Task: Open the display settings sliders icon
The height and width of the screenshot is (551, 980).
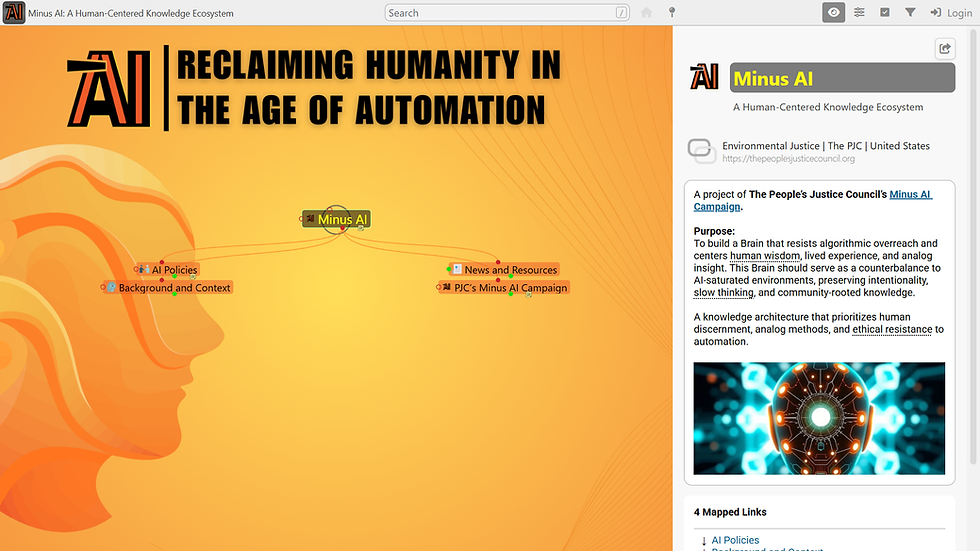Action: (x=859, y=12)
